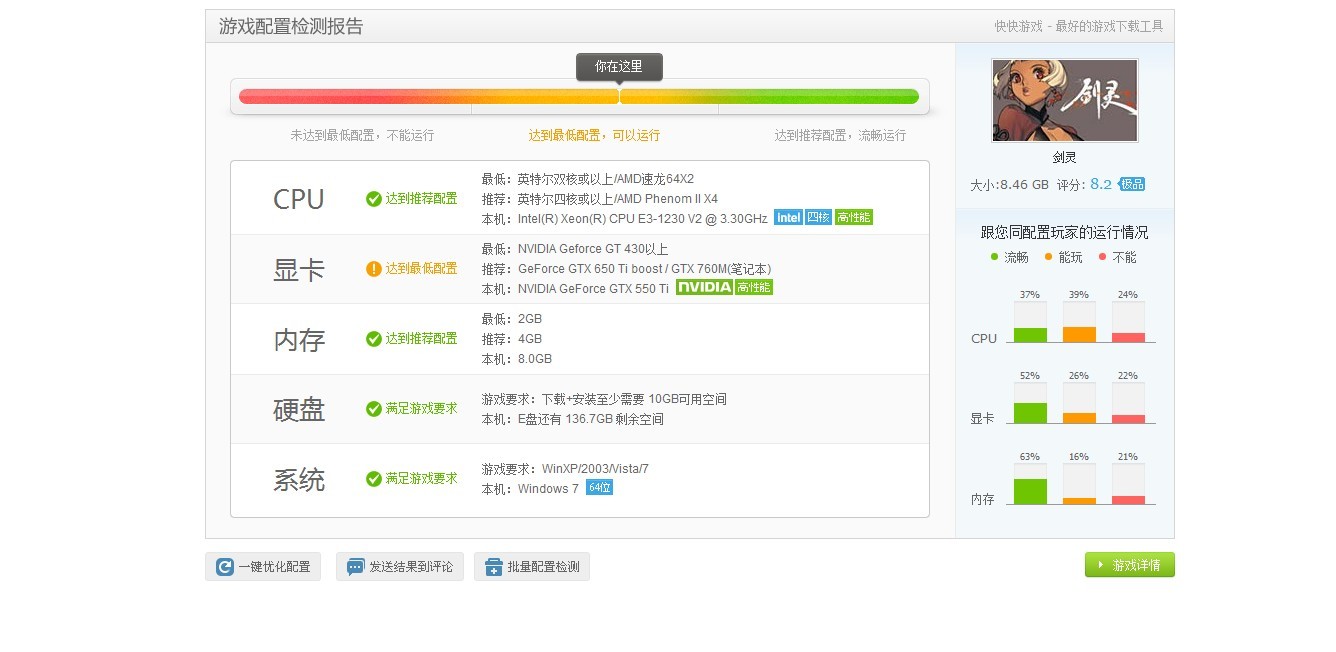
Task: Click the plus-box icon on 批量配置检测
Action: 493,567
